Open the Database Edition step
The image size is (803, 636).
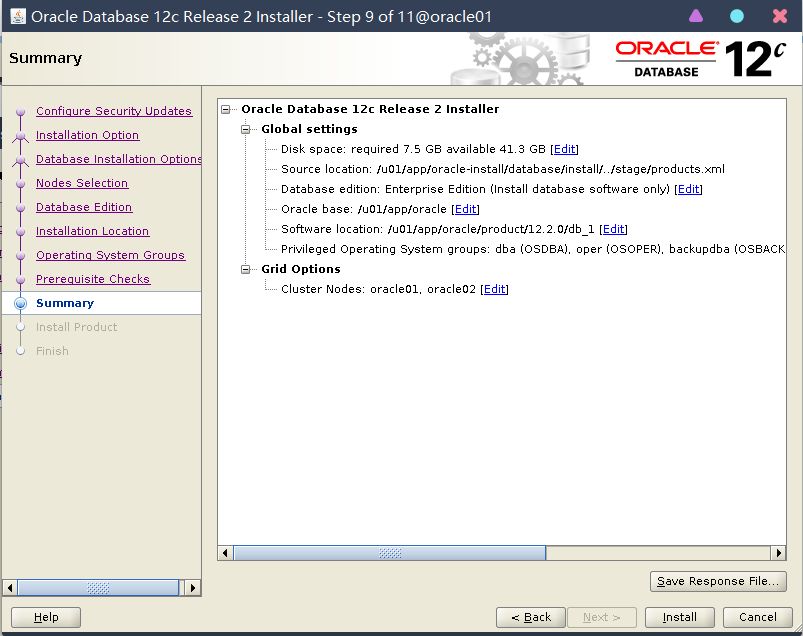tap(84, 207)
